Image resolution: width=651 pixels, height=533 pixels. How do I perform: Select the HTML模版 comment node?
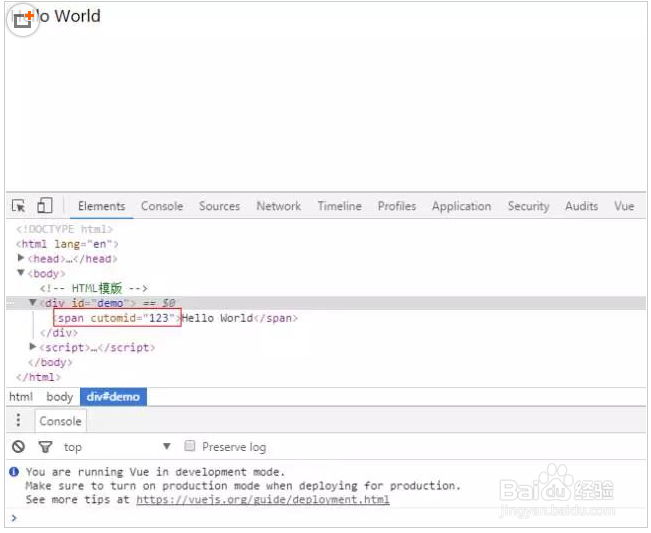point(94,288)
